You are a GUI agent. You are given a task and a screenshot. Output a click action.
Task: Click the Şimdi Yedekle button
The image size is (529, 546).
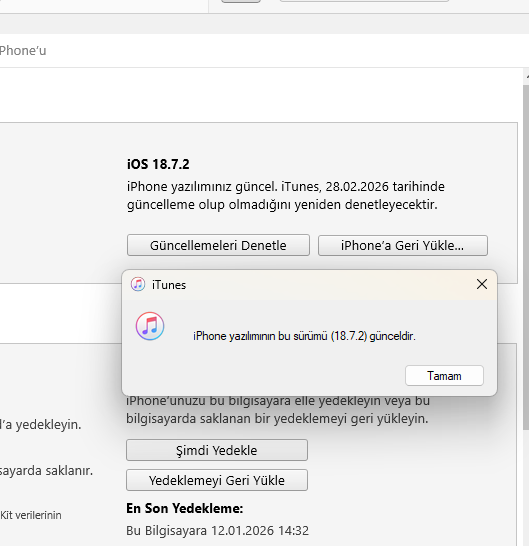point(217,450)
